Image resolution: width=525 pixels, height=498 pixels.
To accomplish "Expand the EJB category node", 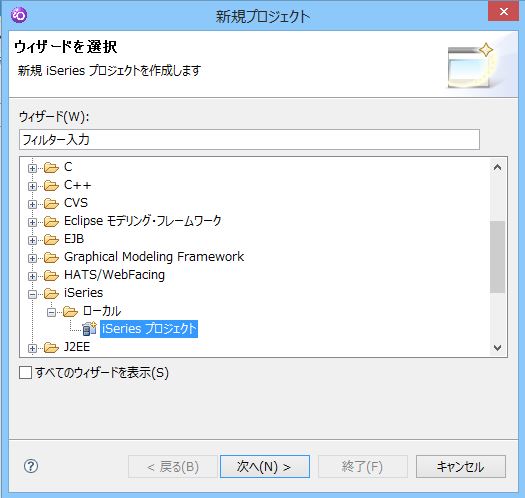I will tap(32, 240).
